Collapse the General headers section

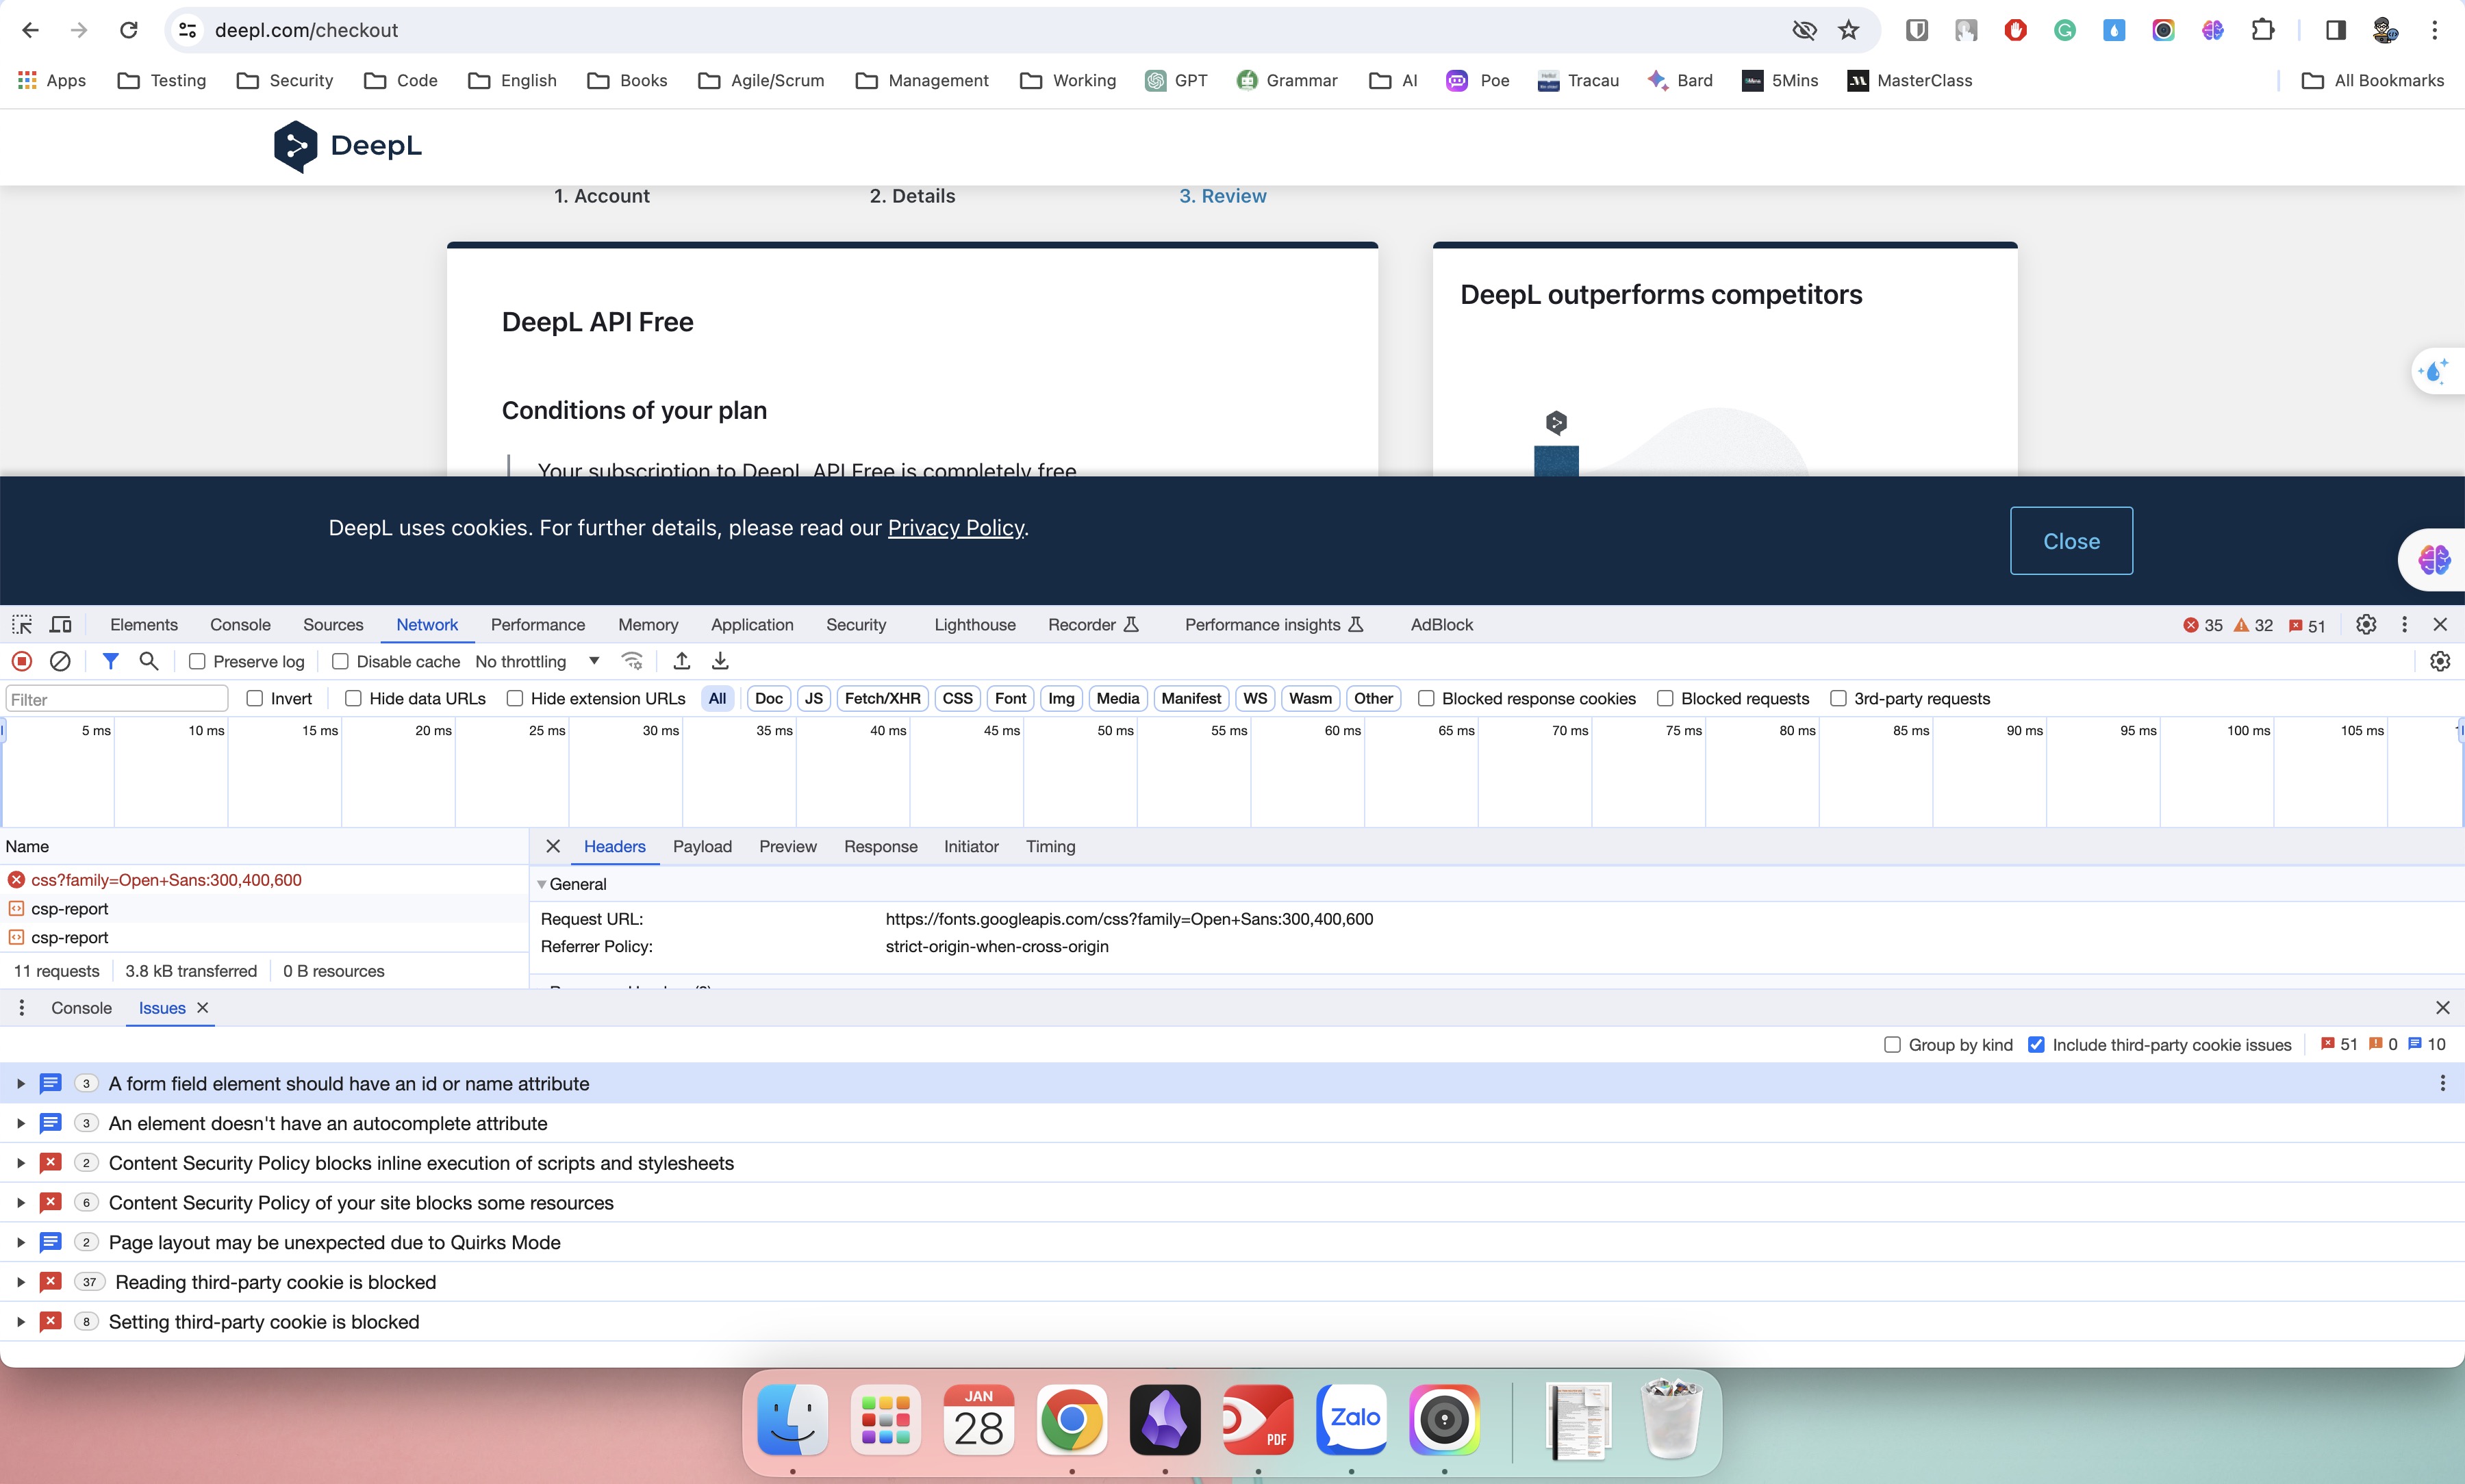542,884
